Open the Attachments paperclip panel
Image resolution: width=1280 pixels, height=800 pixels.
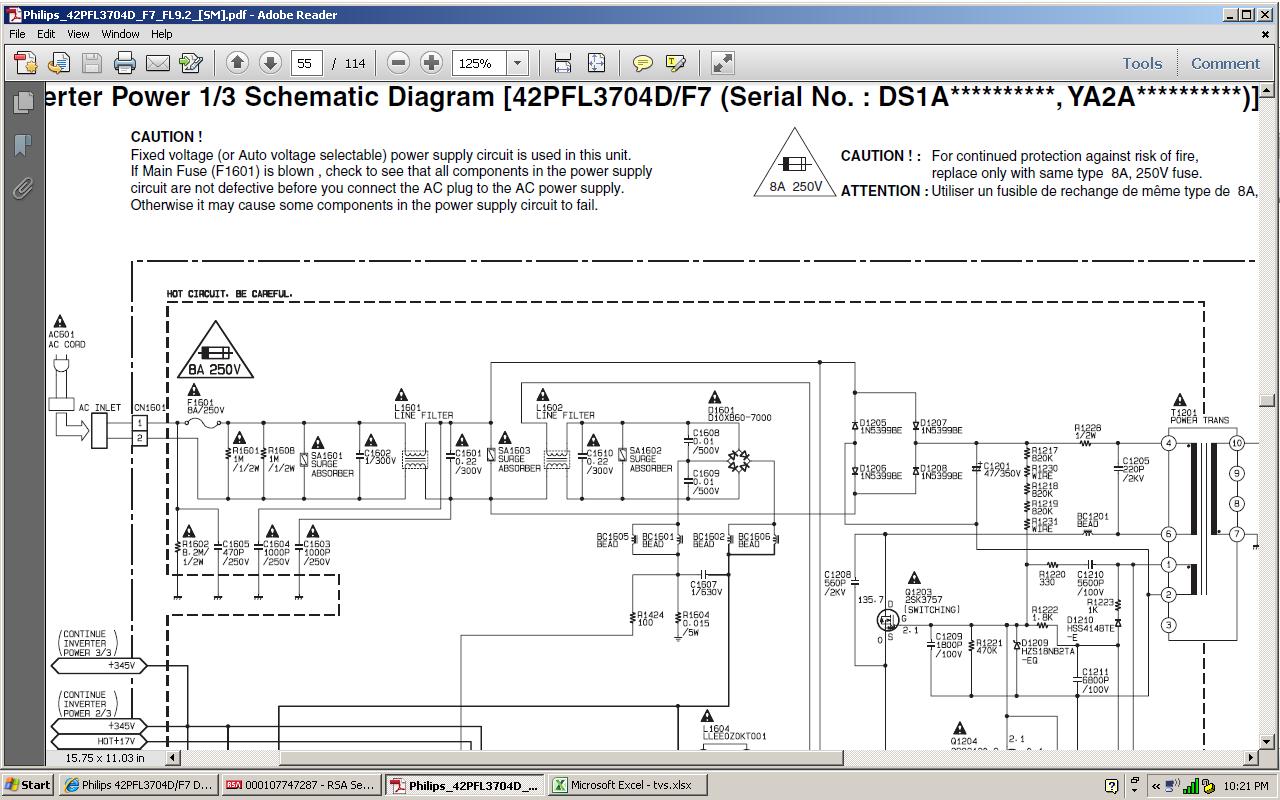click(x=22, y=188)
